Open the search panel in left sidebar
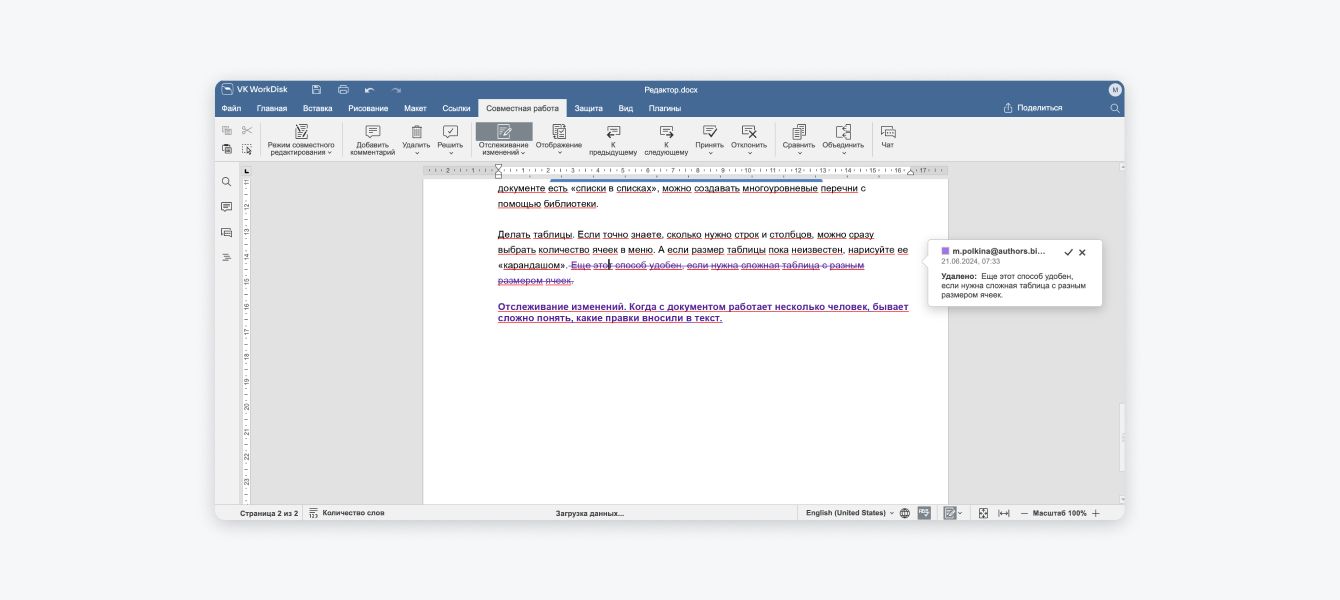Image resolution: width=1340 pixels, height=600 pixels. (x=226, y=182)
